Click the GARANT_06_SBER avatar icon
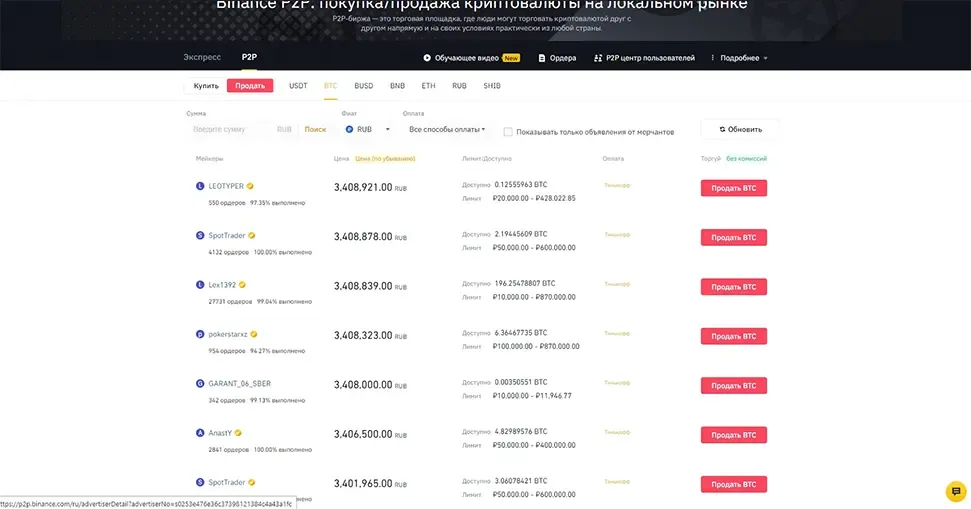971x509 pixels. point(200,383)
